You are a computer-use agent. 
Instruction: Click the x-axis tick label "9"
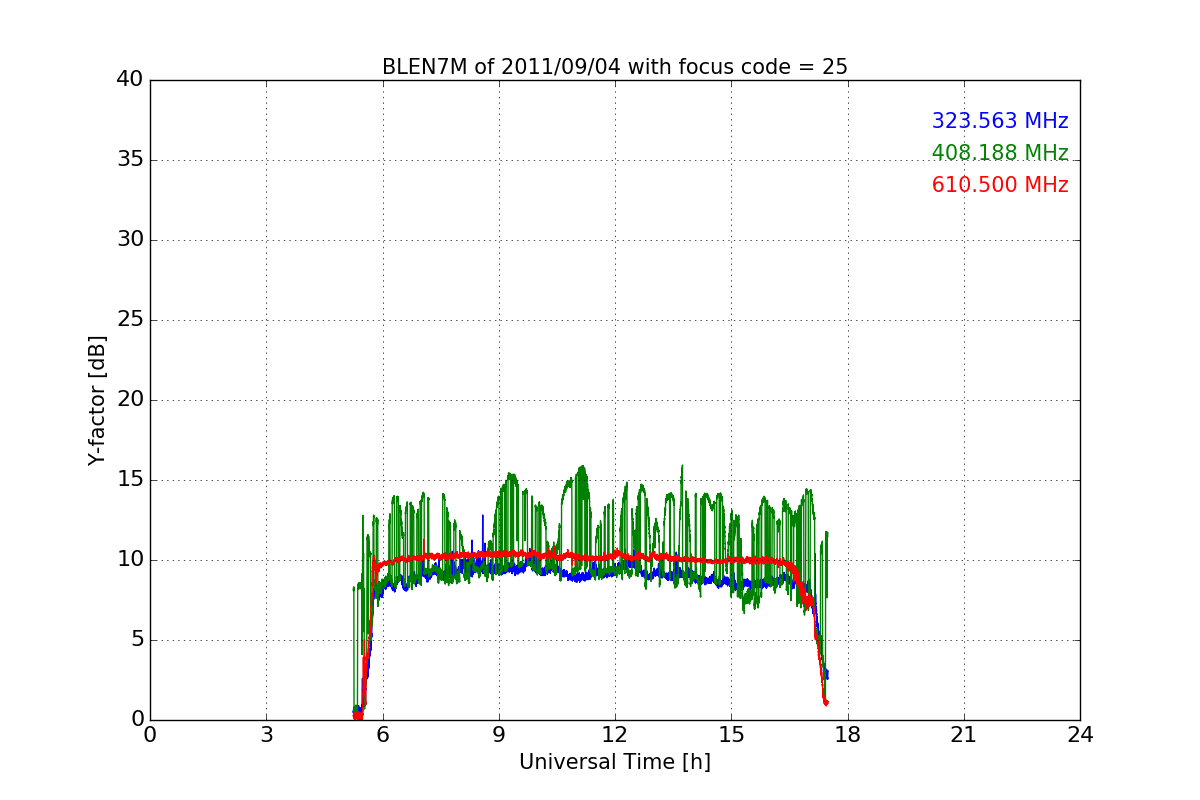(499, 735)
